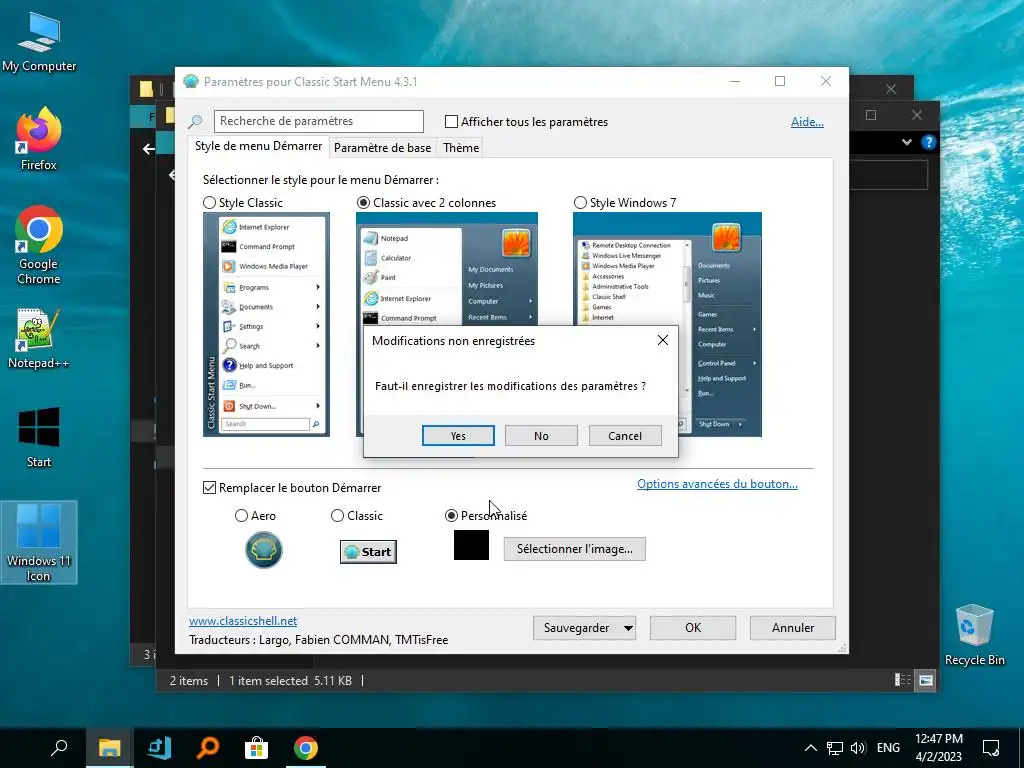The width and height of the screenshot is (1024, 768).
Task: Switch Explorer to details view icon
Action: [x=903, y=680]
